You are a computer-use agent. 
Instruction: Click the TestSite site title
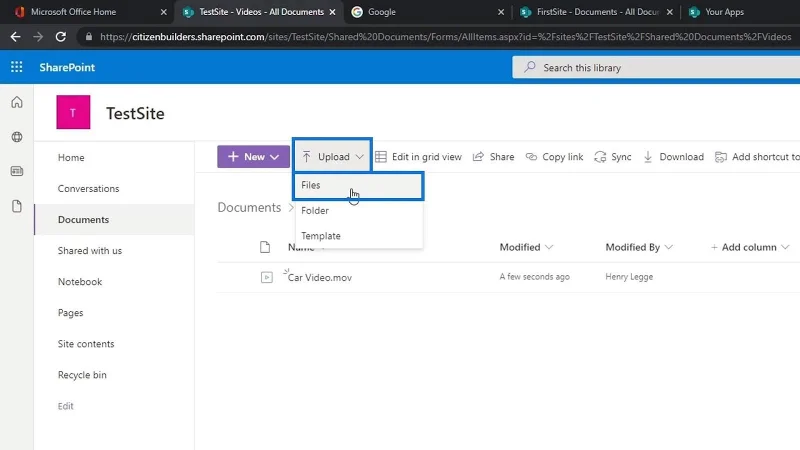coord(135,113)
